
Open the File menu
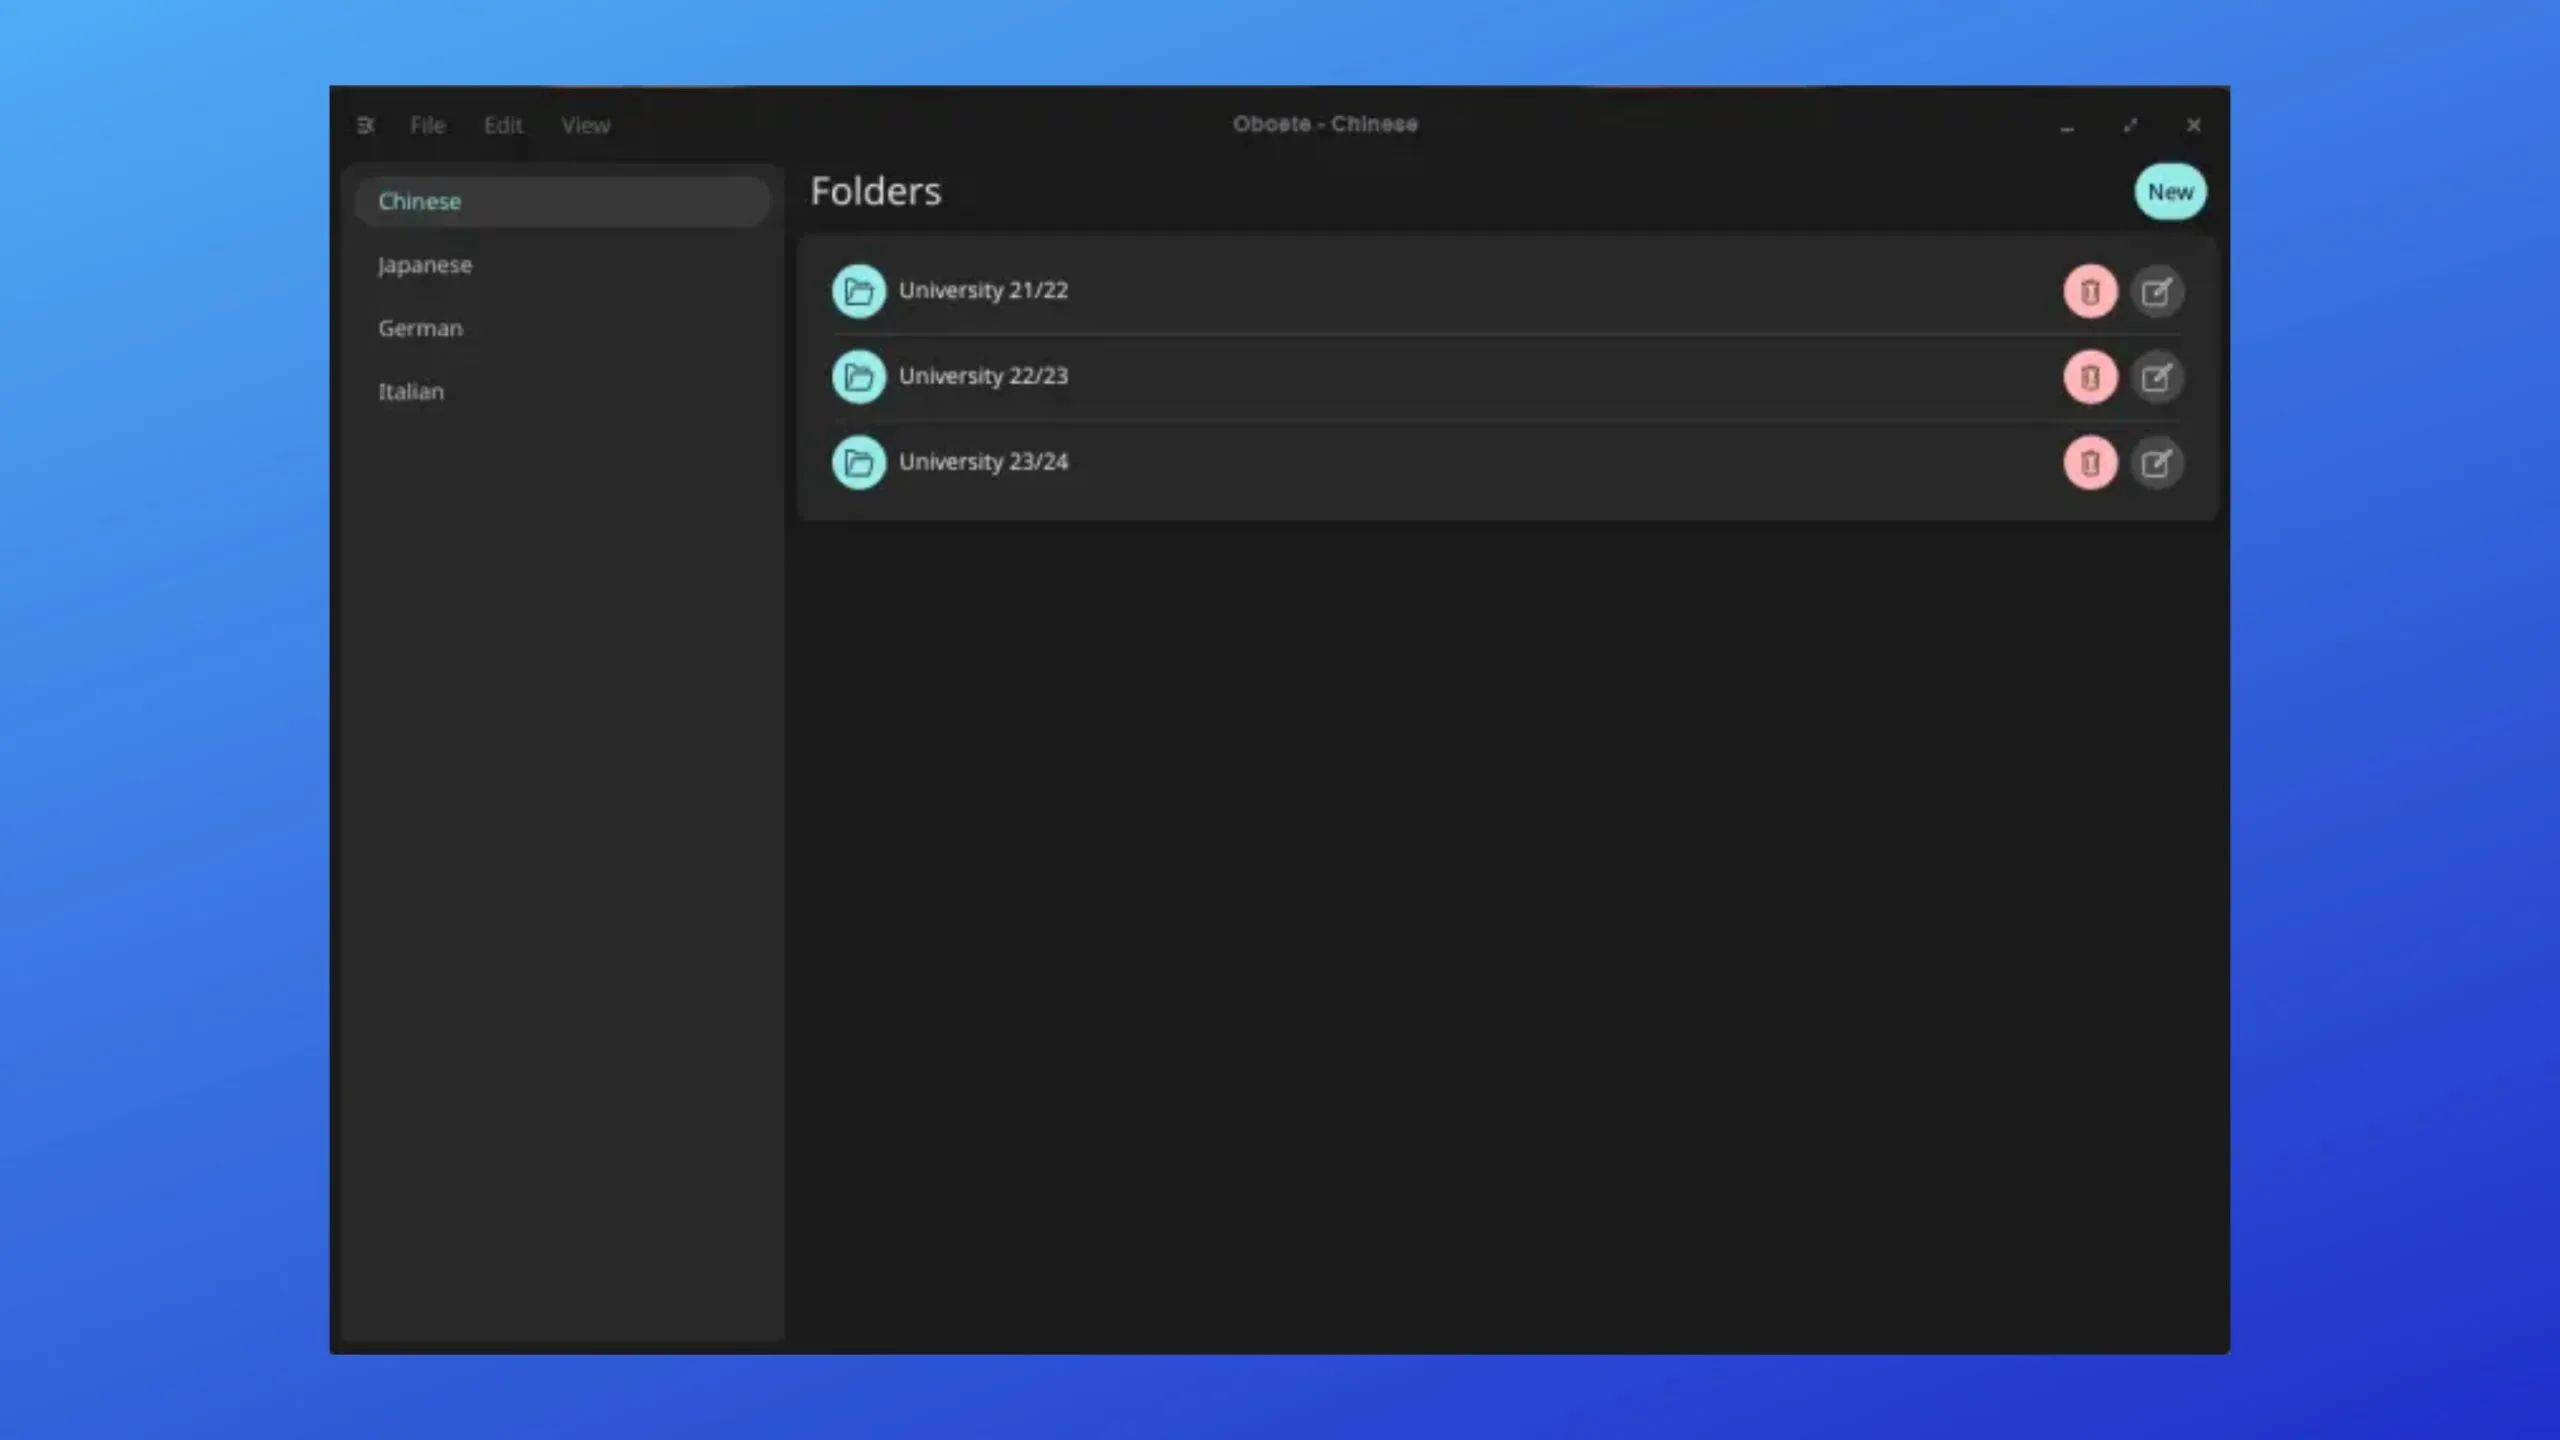point(427,125)
